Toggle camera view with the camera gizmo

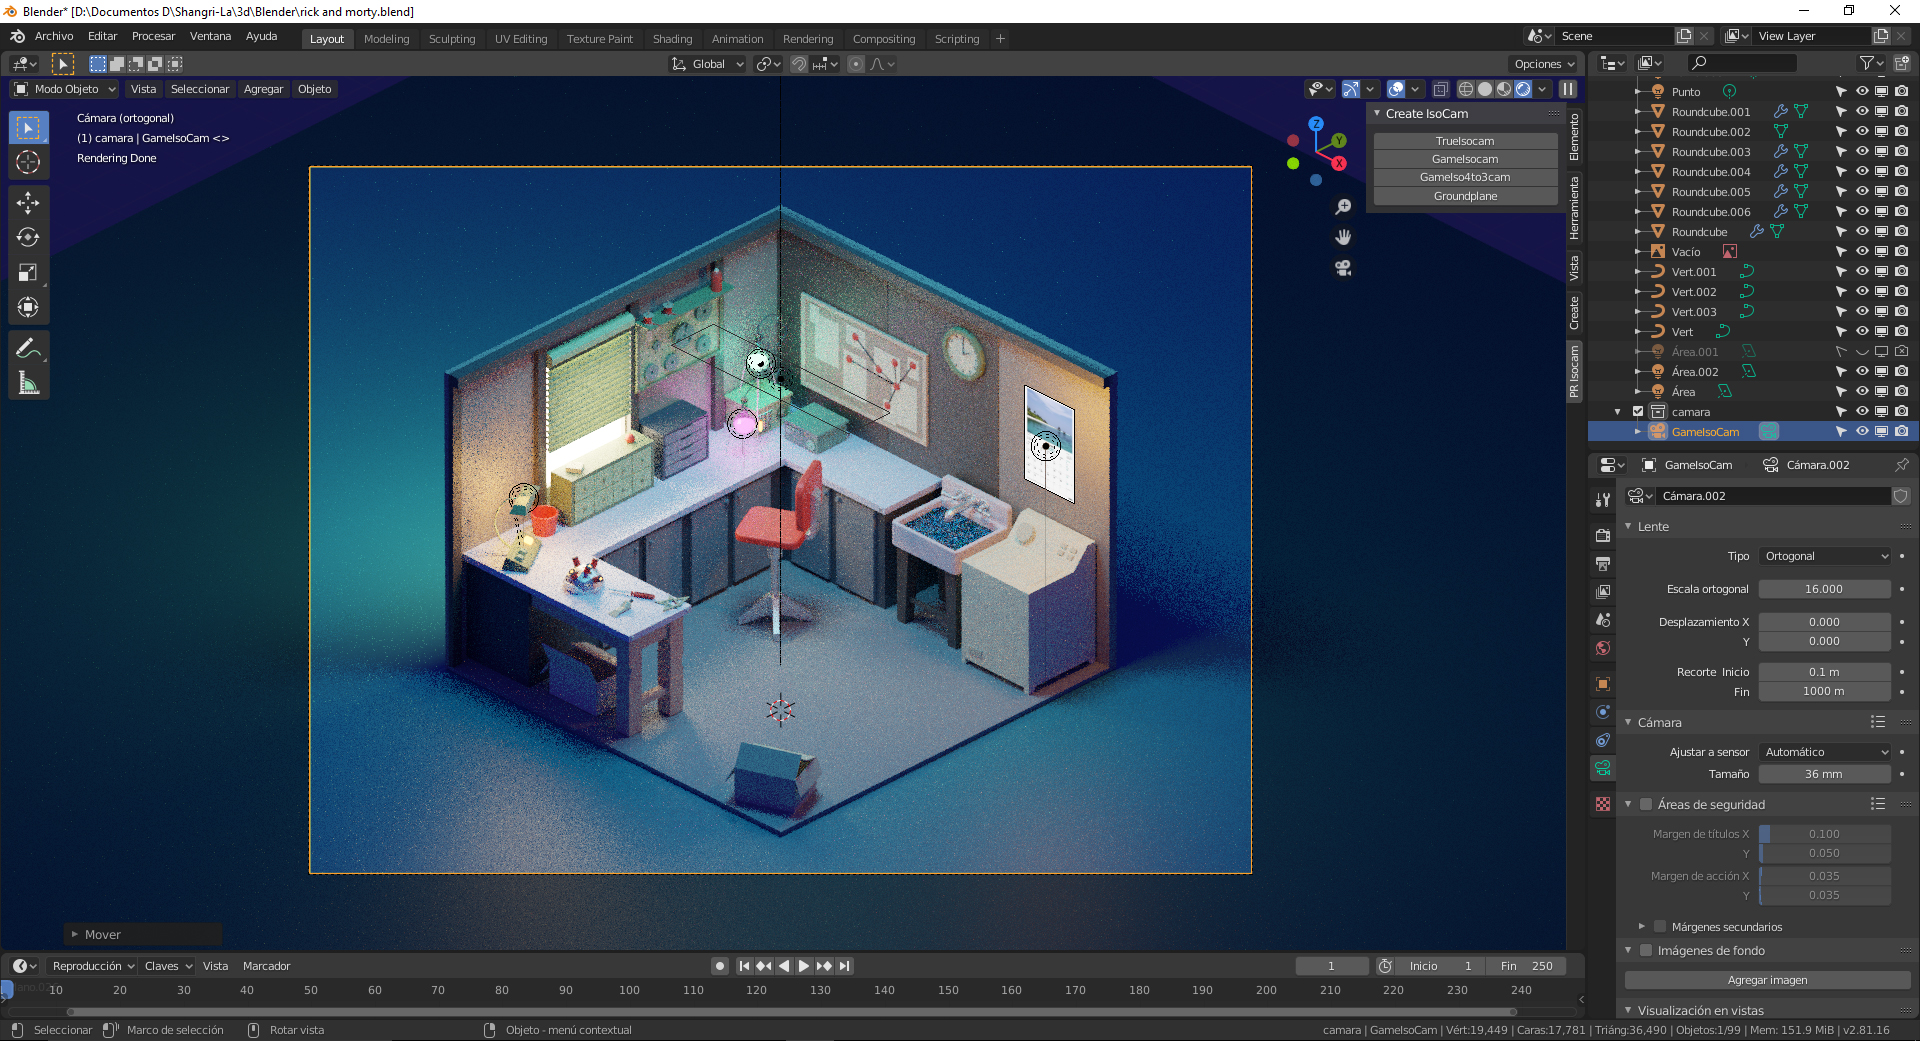click(x=1343, y=268)
